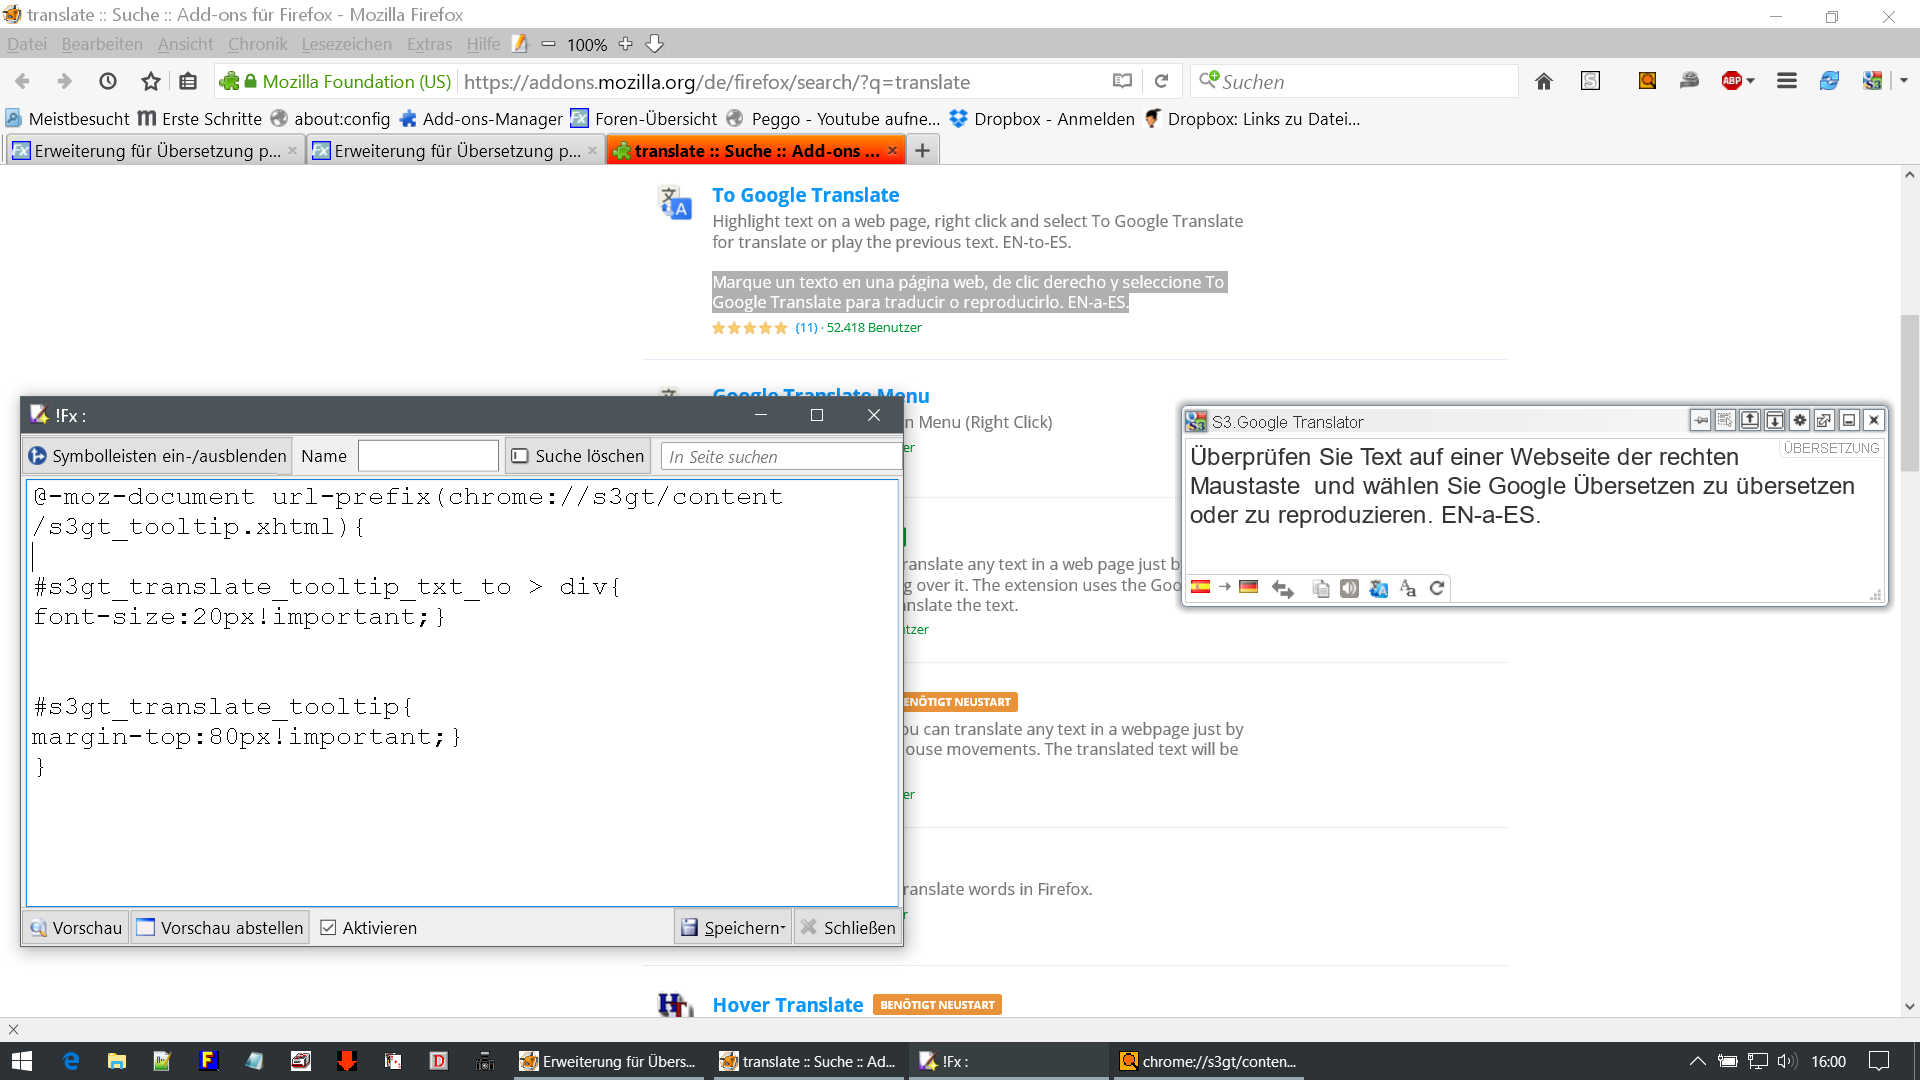Toggle Symbolleisten ein-/ausblenden

click(x=157, y=456)
